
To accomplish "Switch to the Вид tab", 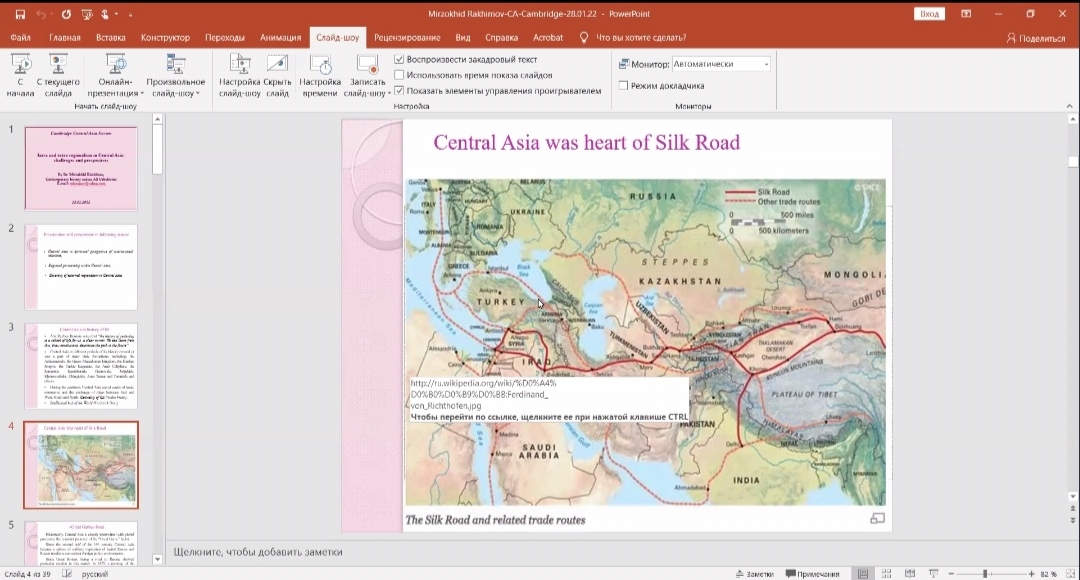I will (463, 38).
